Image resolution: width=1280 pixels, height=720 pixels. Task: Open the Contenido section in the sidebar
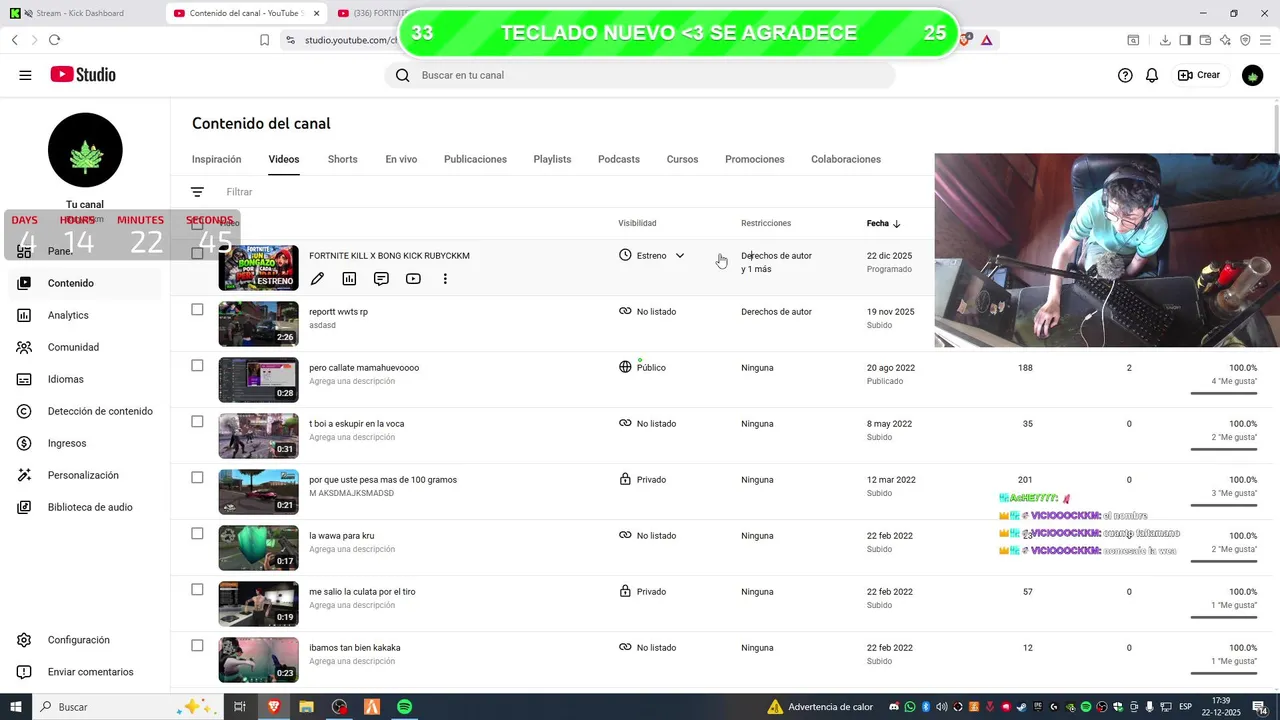85,283
